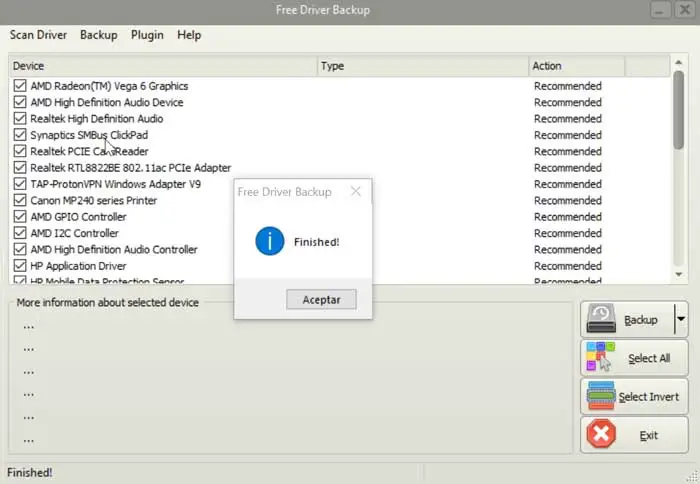The image size is (700, 484).
Task: Minimize the Free Driver Backup window
Action: pos(660,10)
